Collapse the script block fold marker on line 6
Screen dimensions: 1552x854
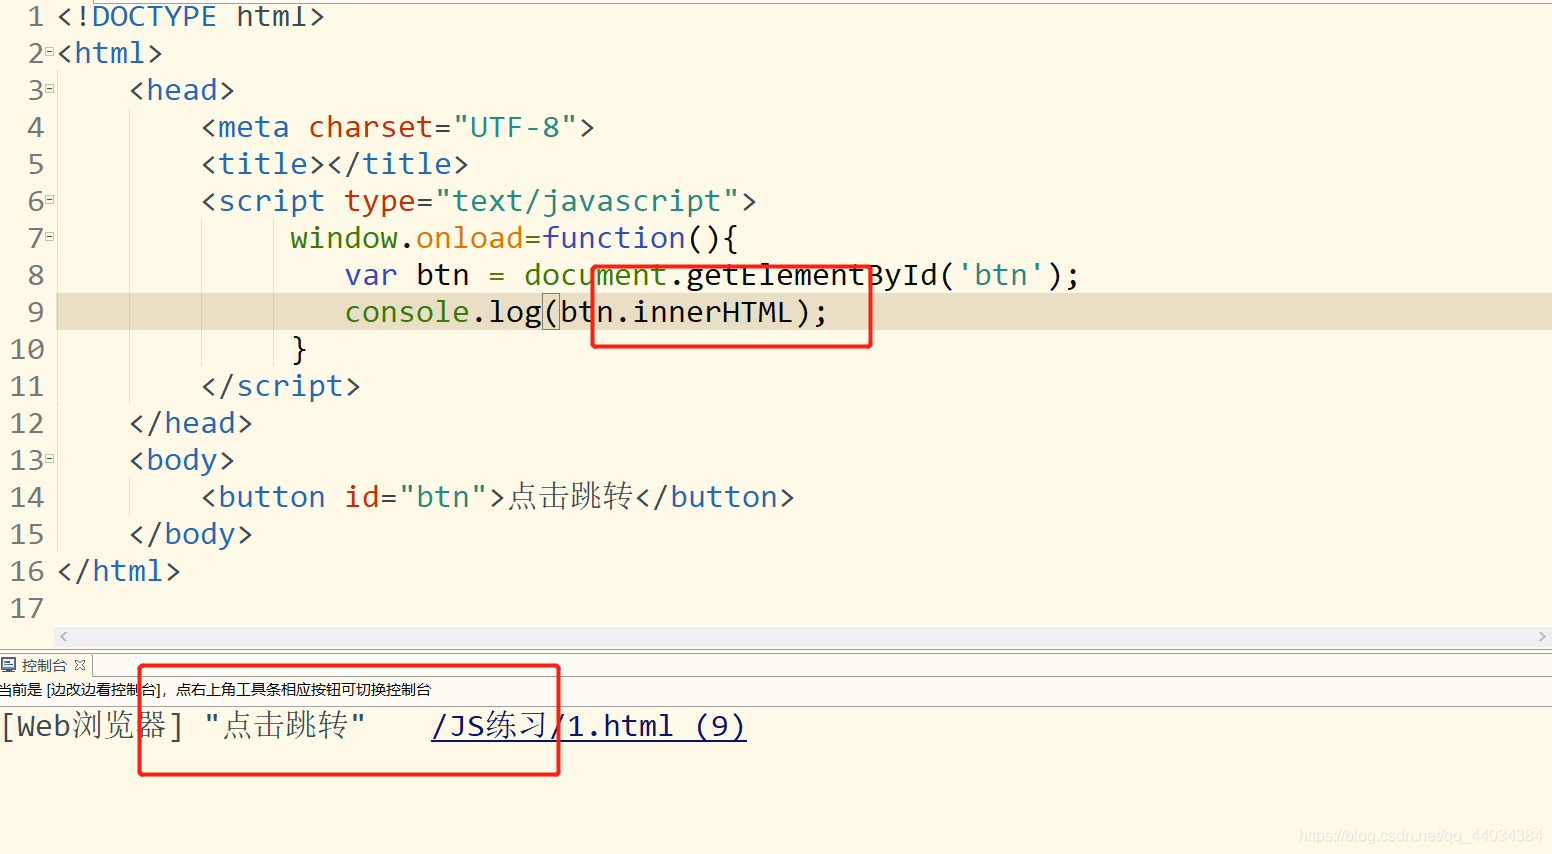pyautogui.click(x=48, y=201)
